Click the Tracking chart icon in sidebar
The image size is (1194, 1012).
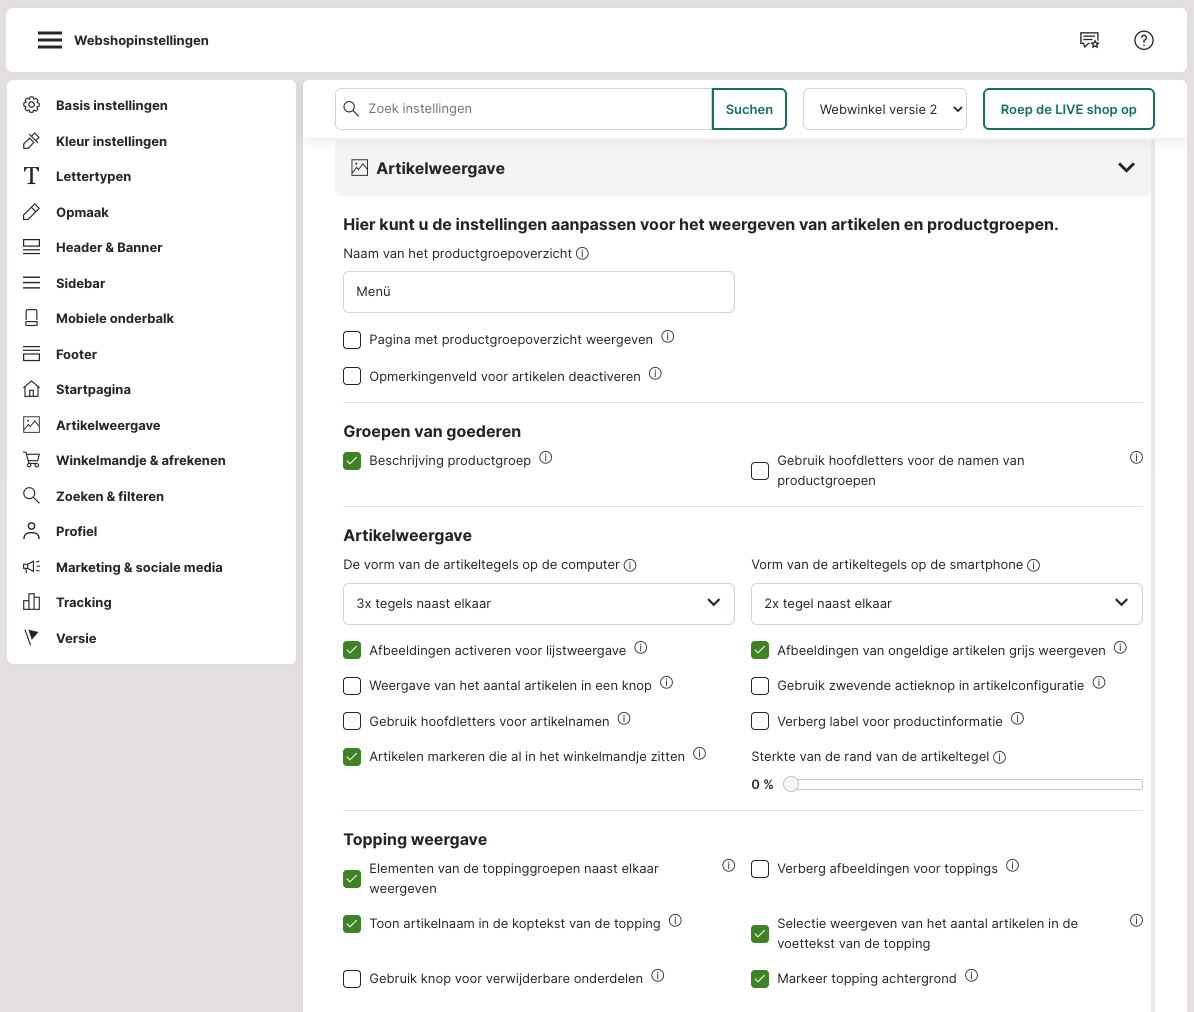point(32,602)
